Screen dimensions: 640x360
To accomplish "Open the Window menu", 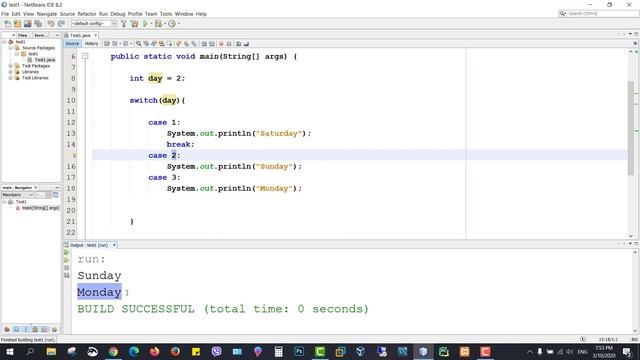I will click(x=184, y=14).
